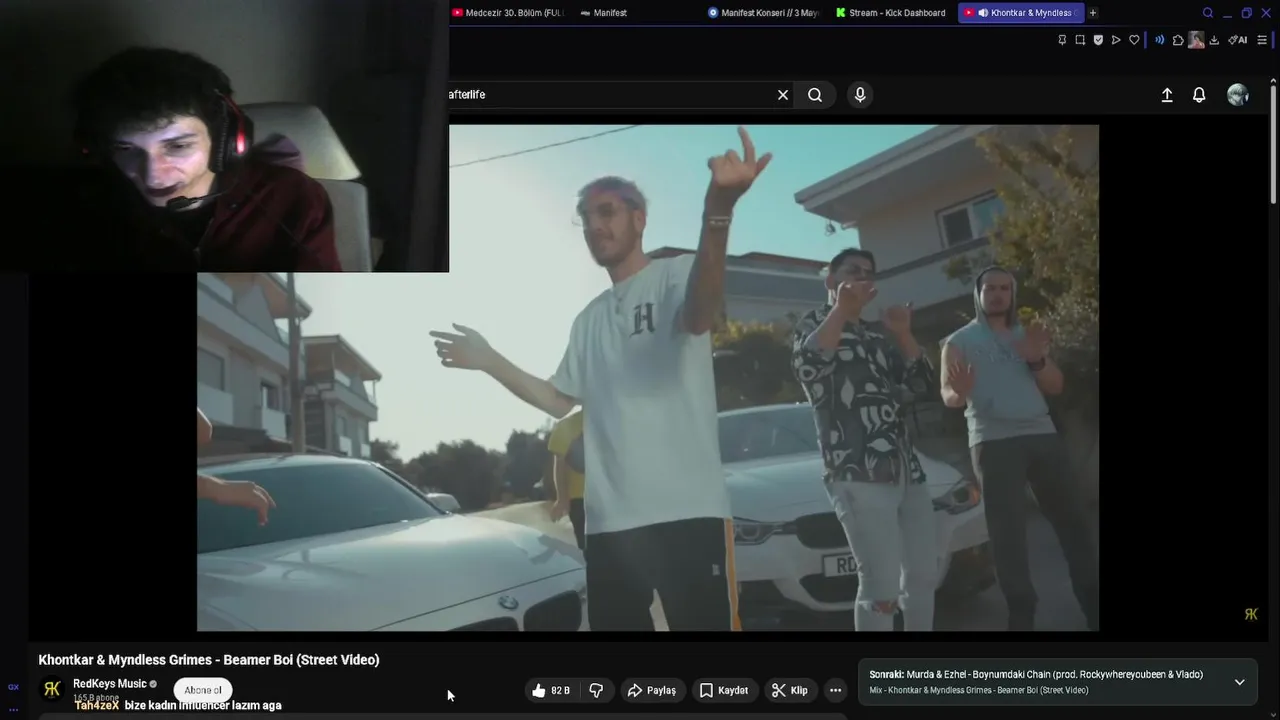
Task: Mute audio on the Khontkar tab speaker icon
Action: pyautogui.click(x=983, y=13)
